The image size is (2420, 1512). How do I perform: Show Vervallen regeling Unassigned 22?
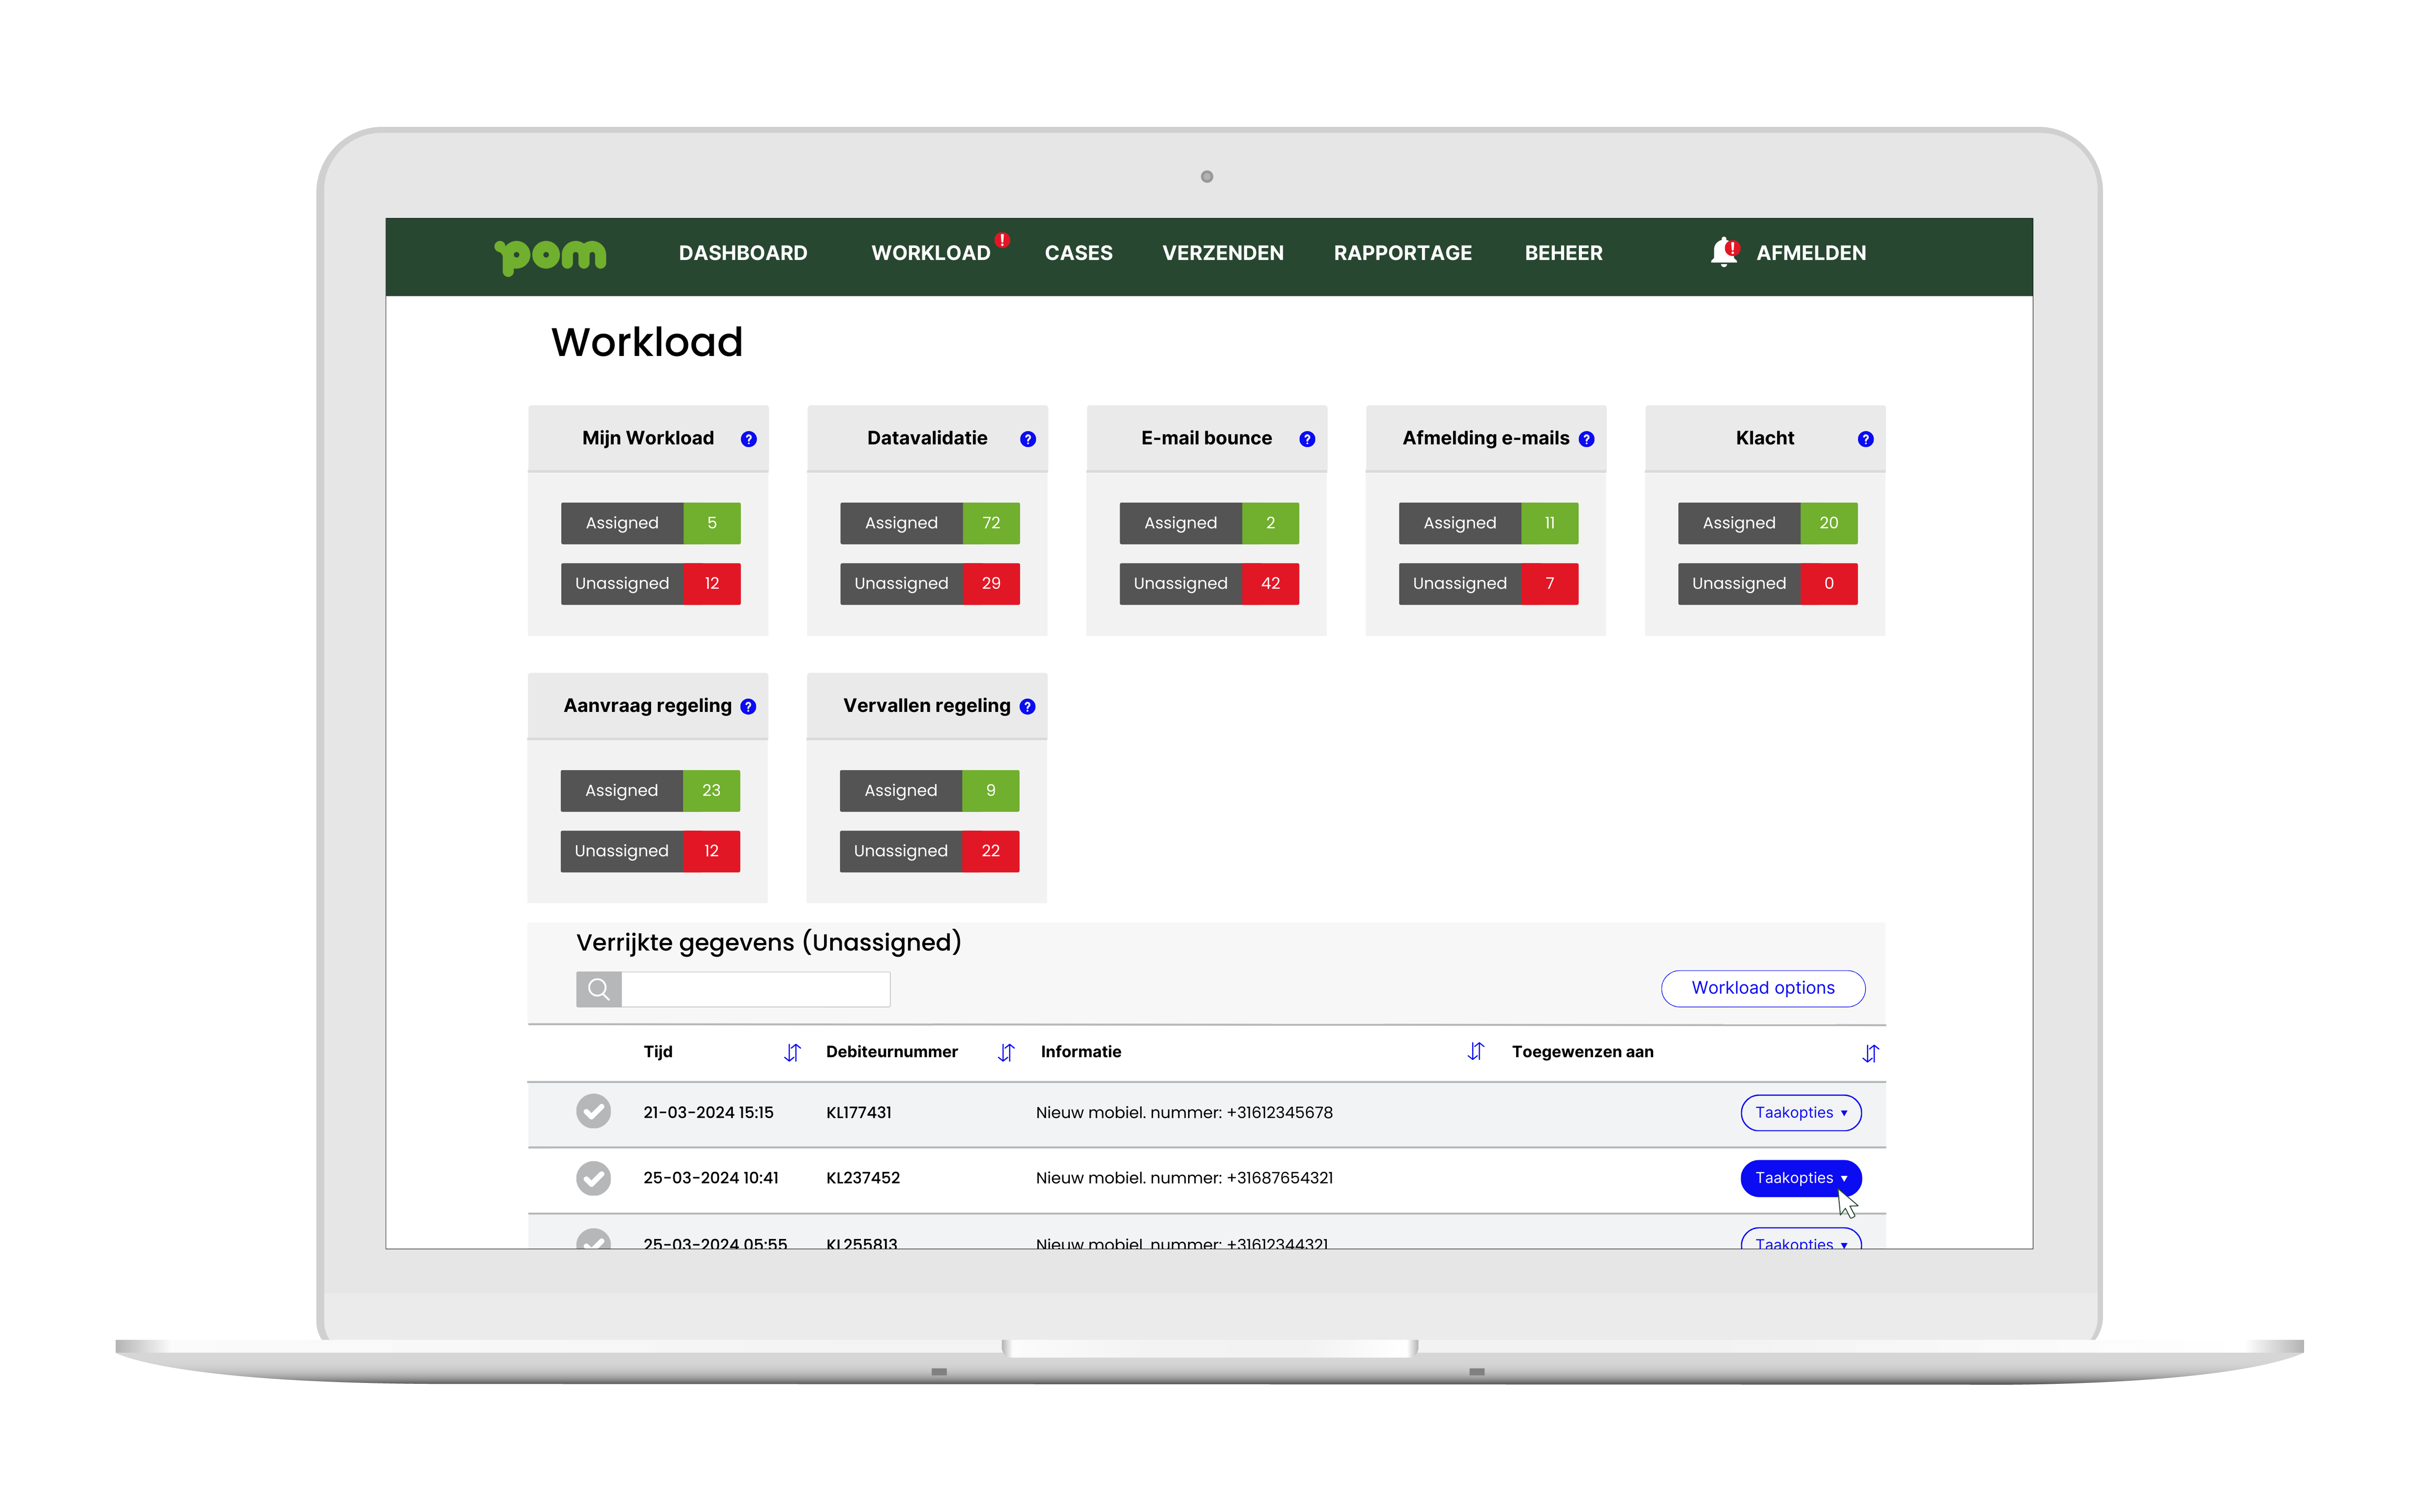tap(929, 851)
